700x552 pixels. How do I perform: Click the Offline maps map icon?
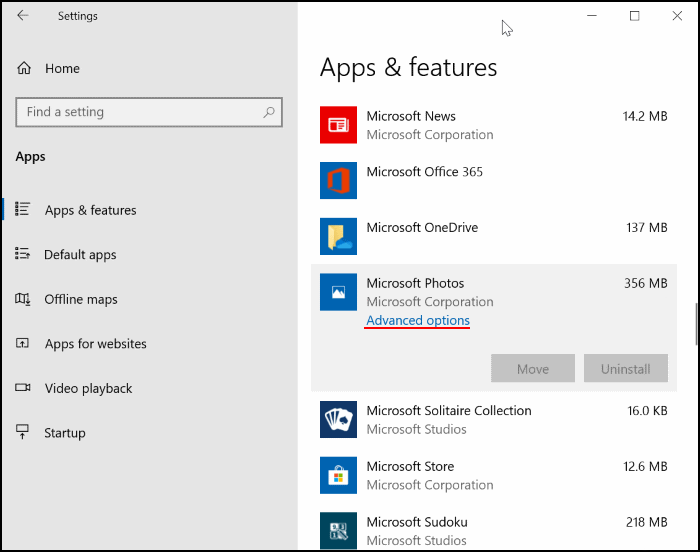tap(22, 299)
